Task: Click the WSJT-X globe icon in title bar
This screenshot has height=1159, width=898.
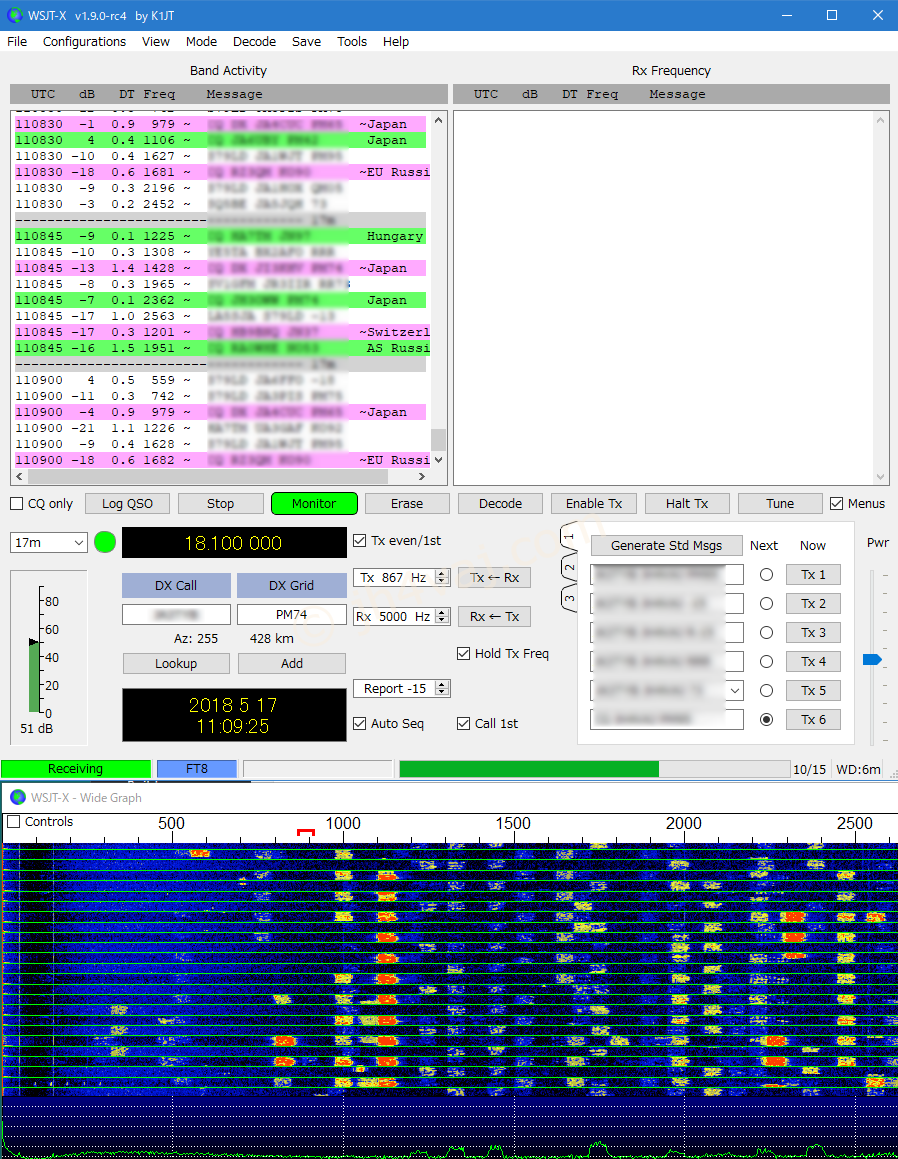Action: (15, 15)
